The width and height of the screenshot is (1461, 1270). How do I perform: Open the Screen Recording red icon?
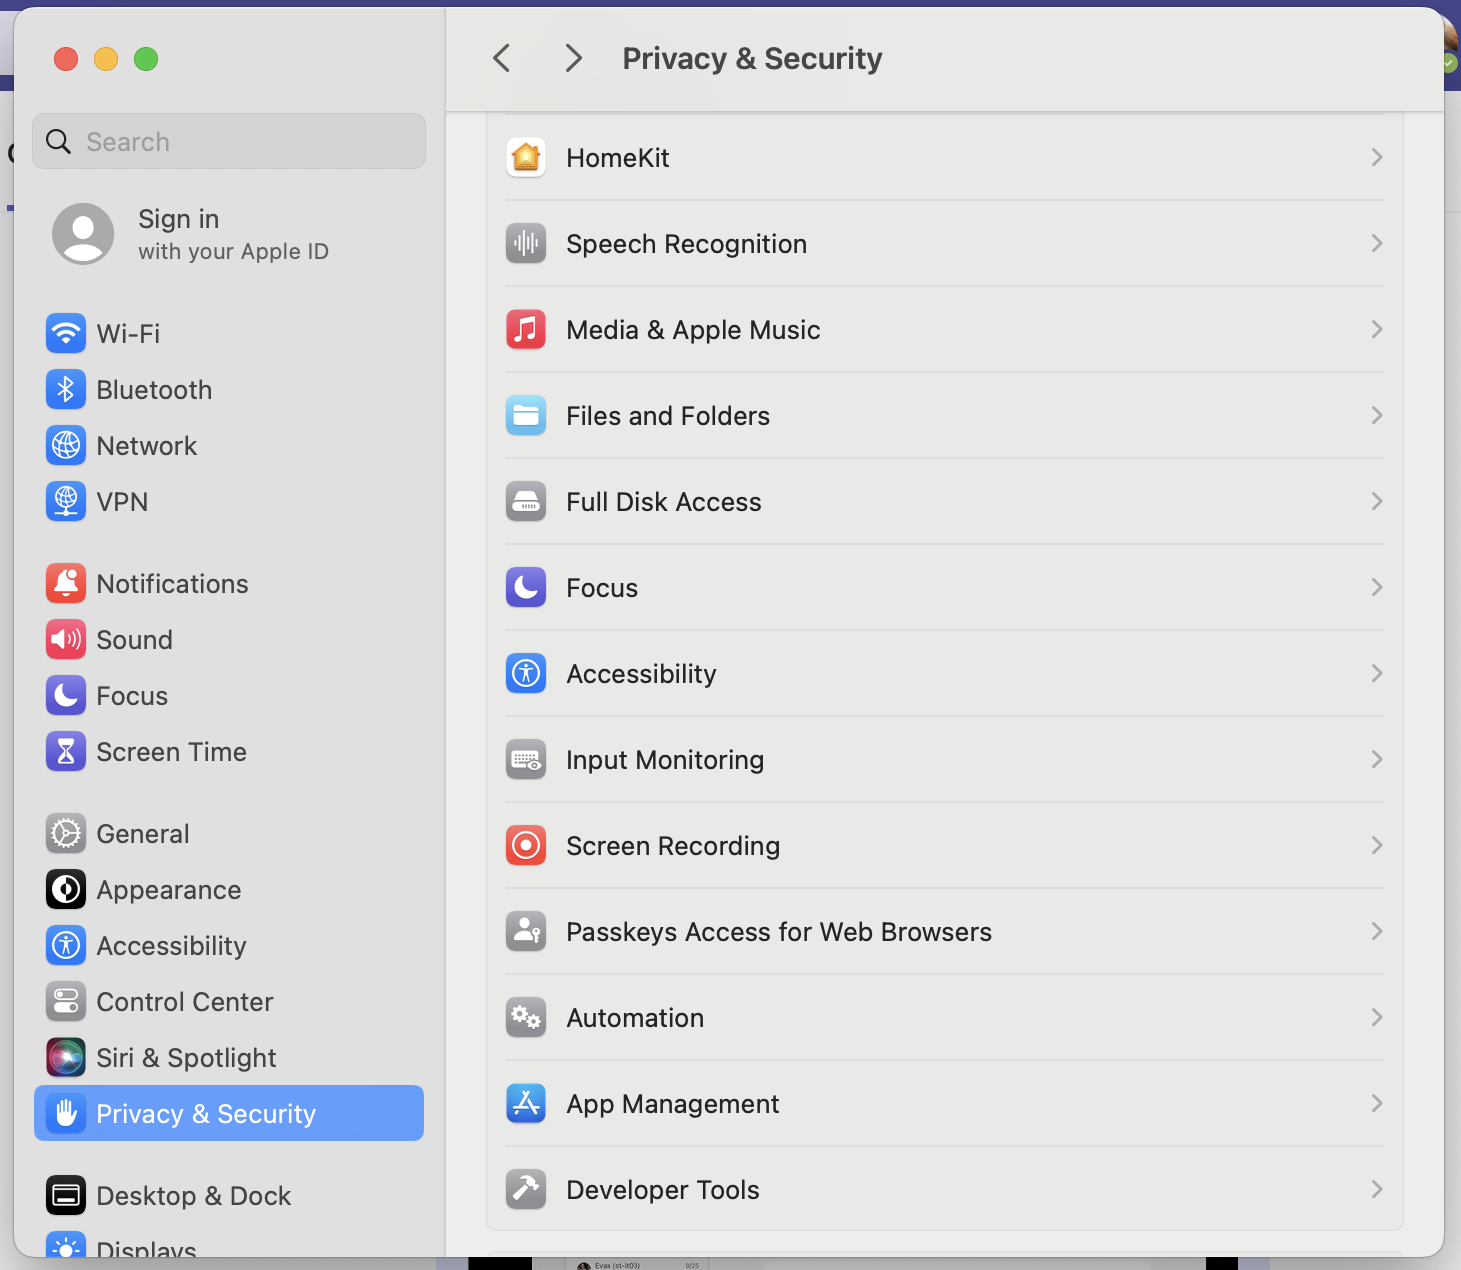pos(526,846)
